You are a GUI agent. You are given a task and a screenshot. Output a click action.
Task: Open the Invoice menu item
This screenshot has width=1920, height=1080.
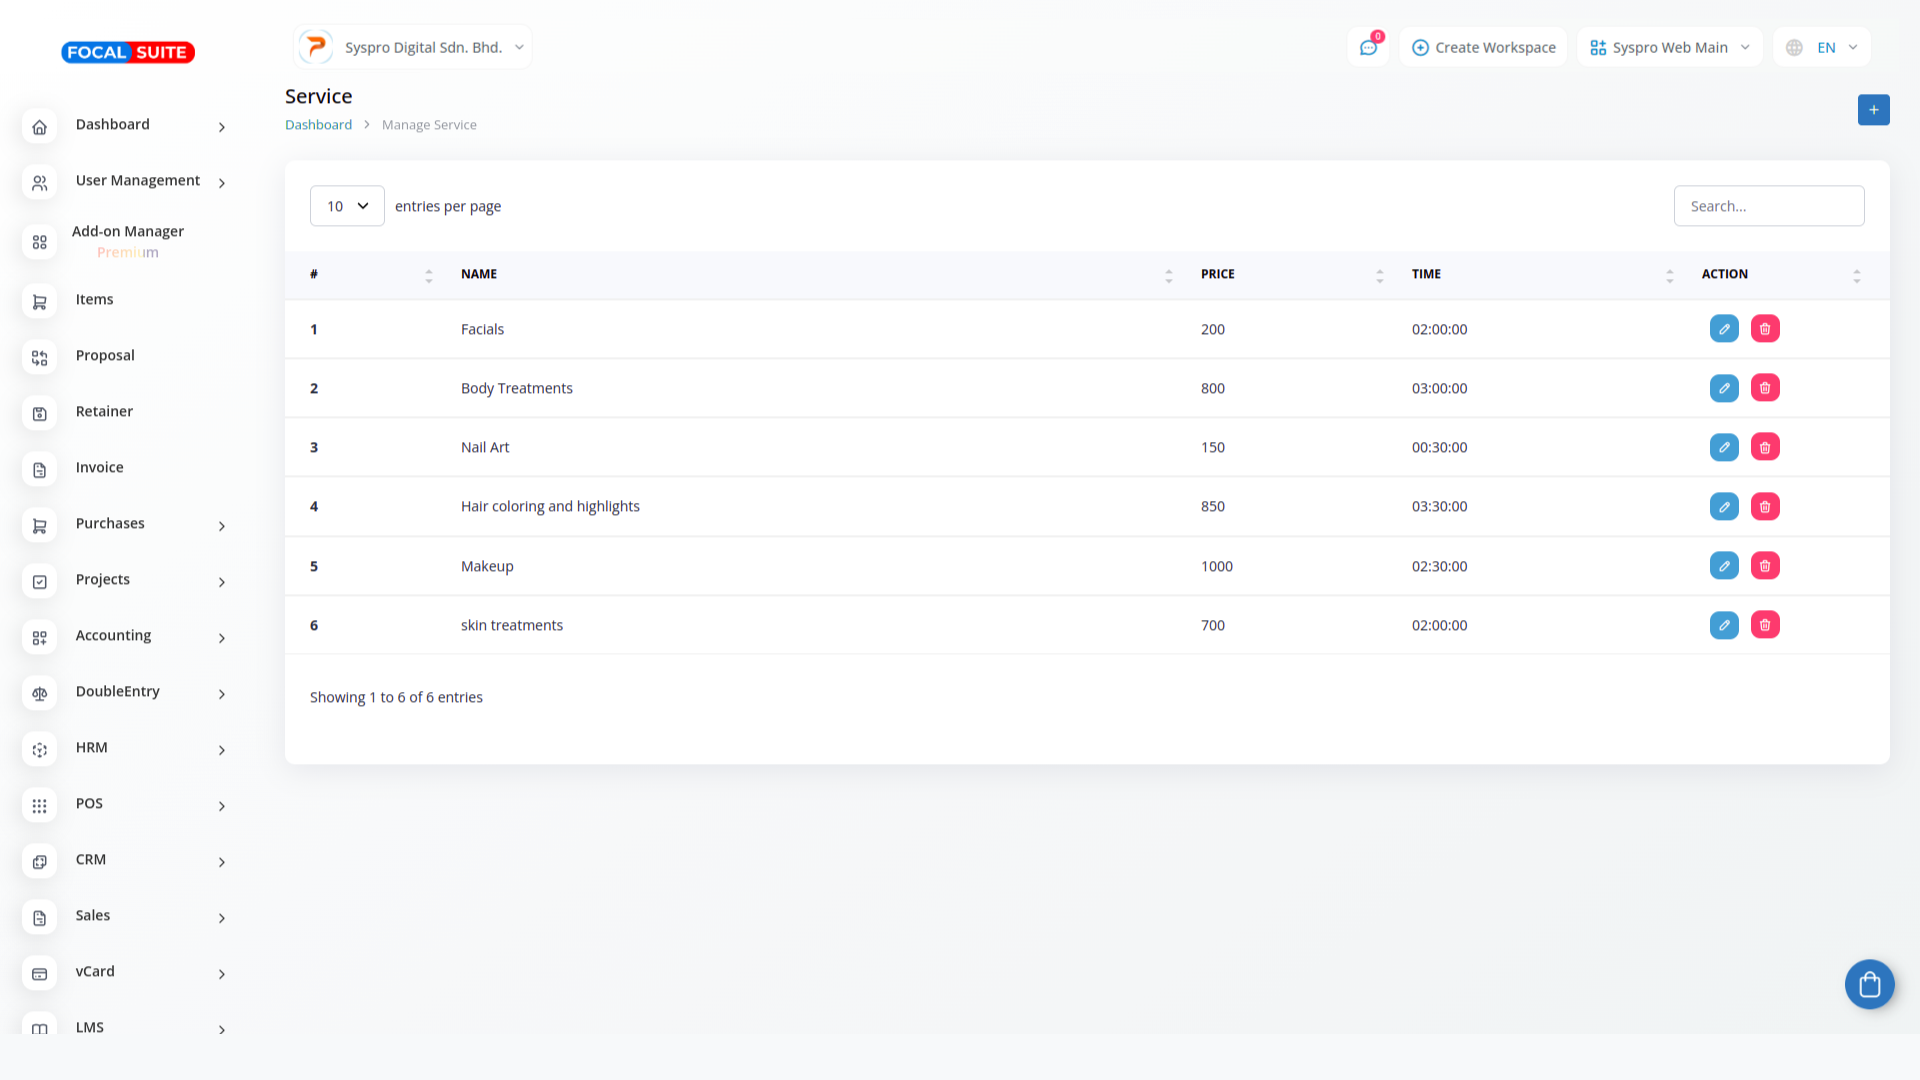(x=100, y=468)
